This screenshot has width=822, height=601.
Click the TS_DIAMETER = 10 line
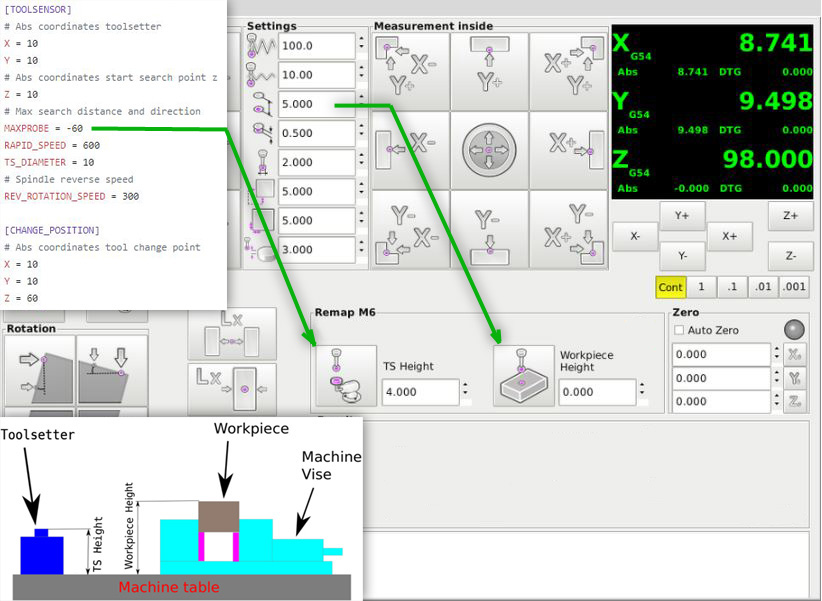point(49,163)
